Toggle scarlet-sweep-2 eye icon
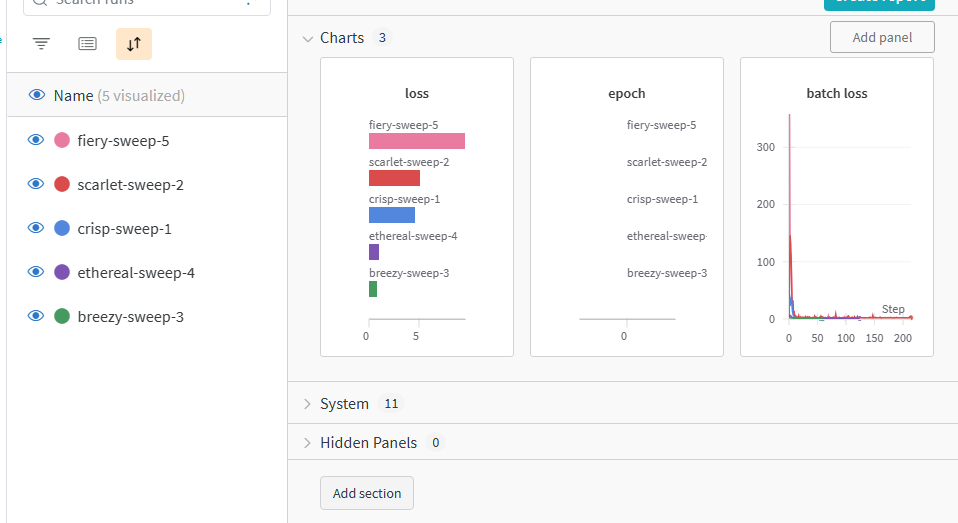 pyautogui.click(x=36, y=185)
